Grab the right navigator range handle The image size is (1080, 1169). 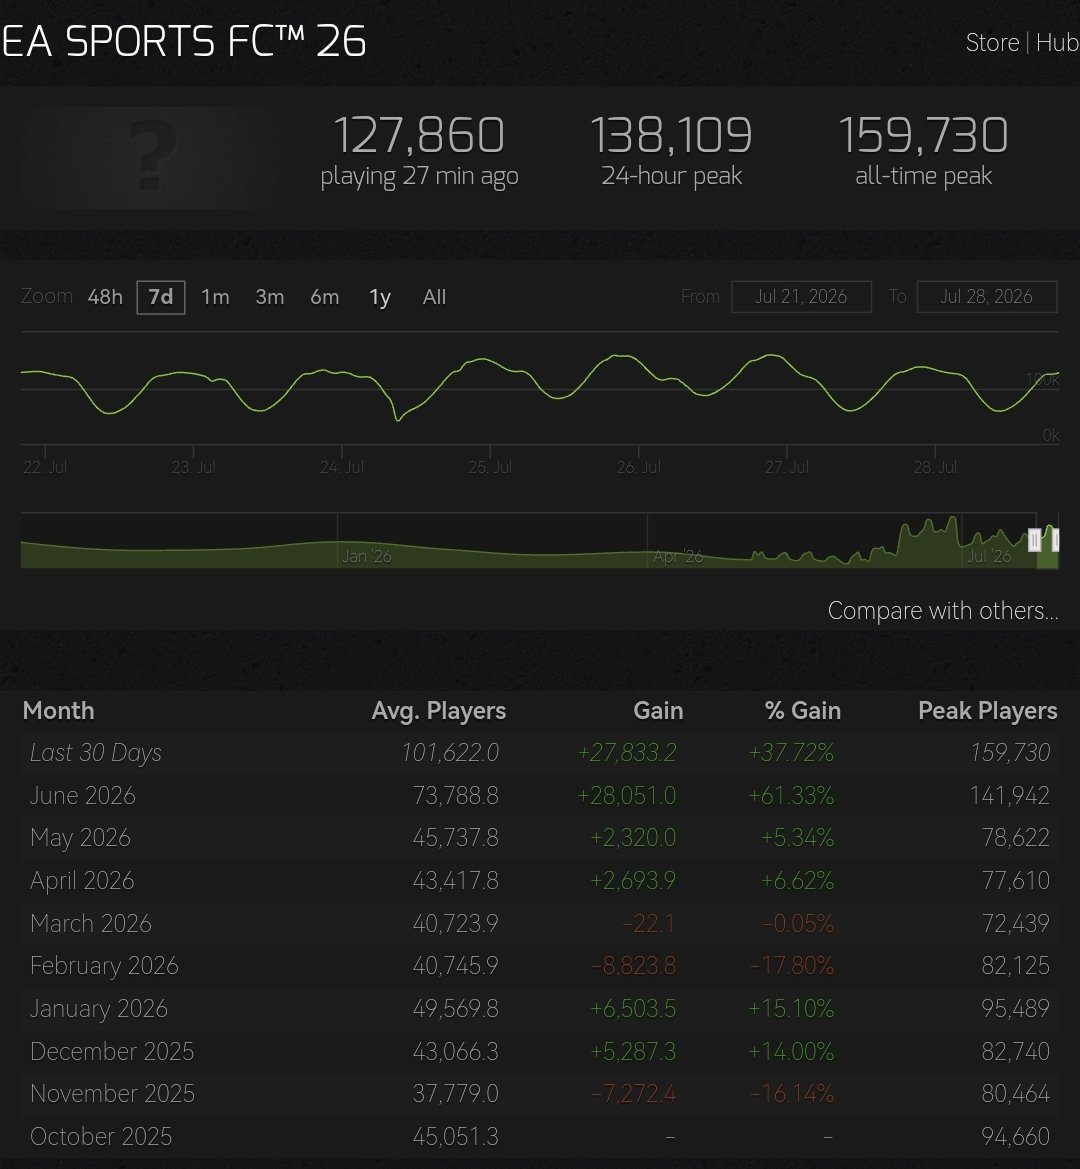pos(1055,541)
